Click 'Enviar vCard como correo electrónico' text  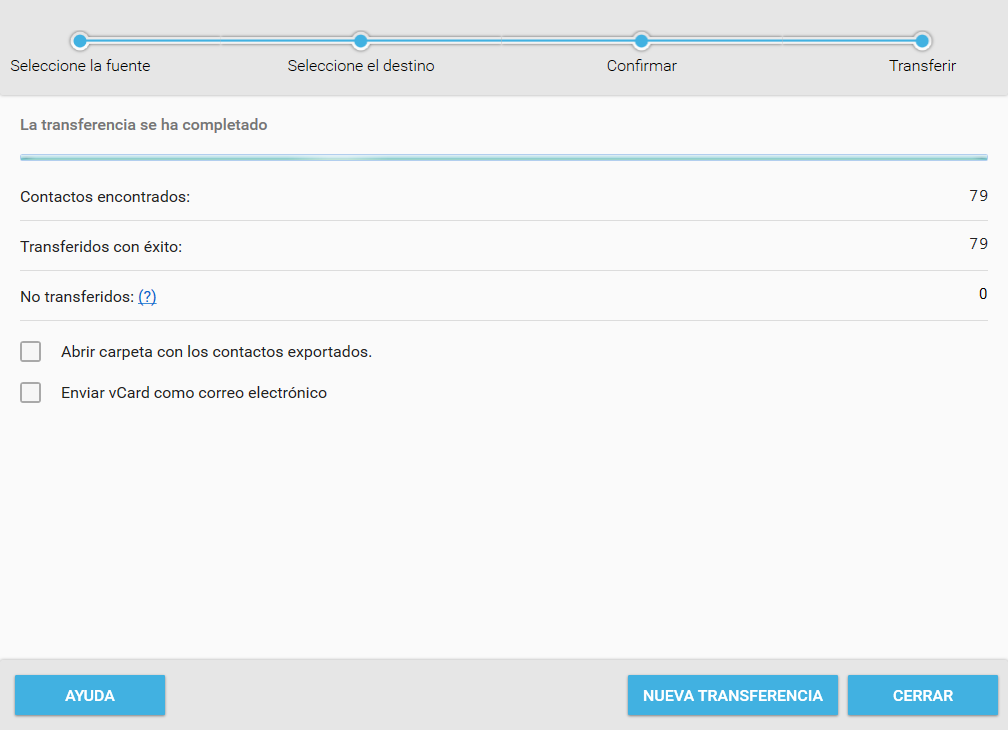click(194, 393)
